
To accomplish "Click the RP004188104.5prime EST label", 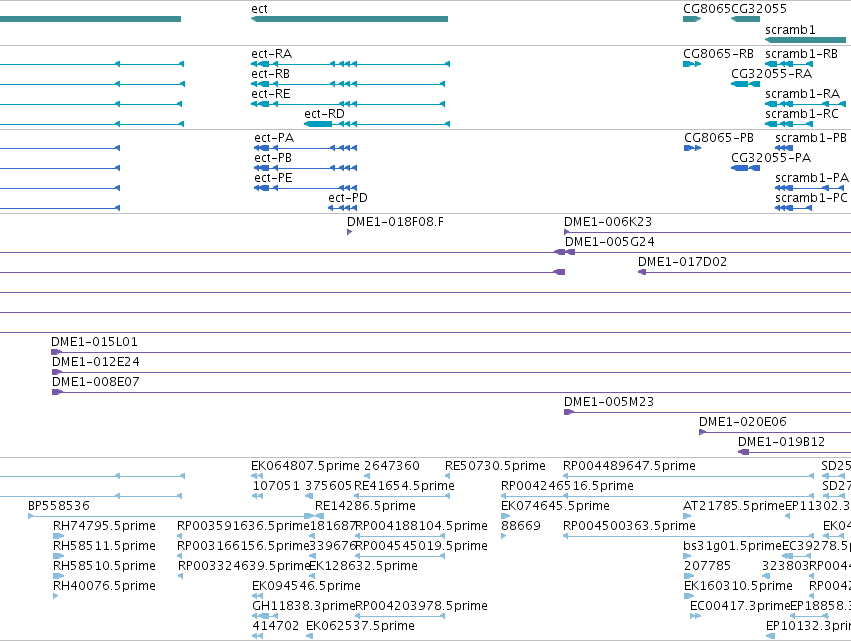I will (x=421, y=526).
